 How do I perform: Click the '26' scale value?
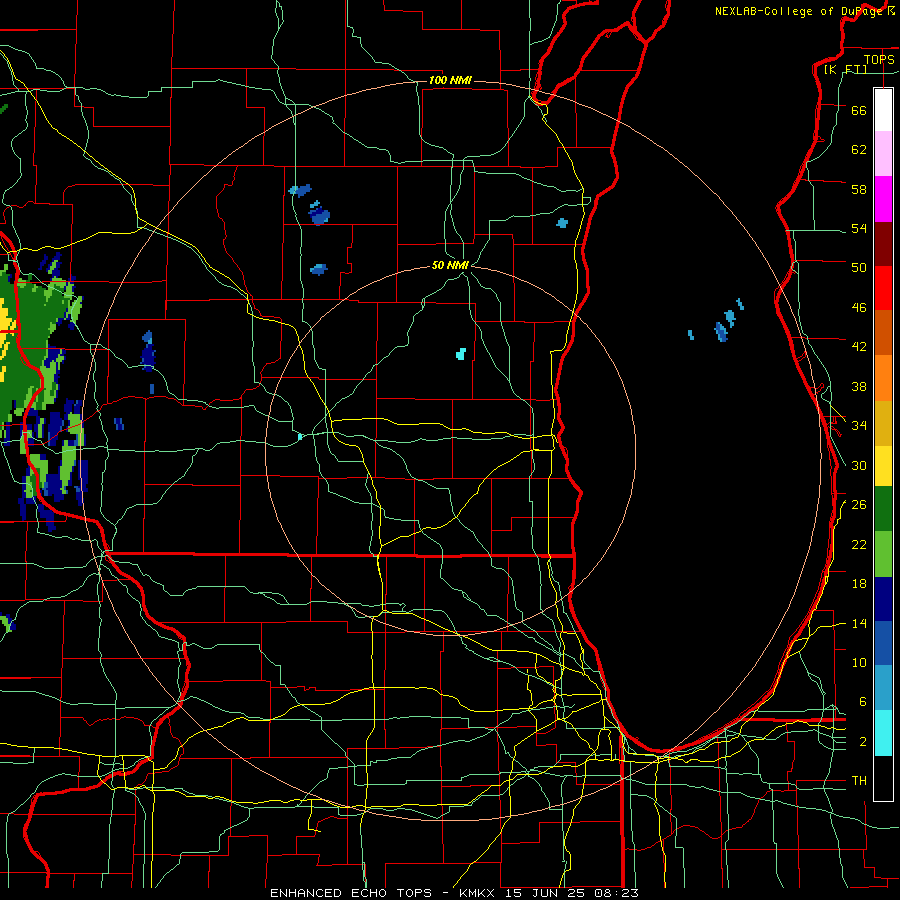859,505
